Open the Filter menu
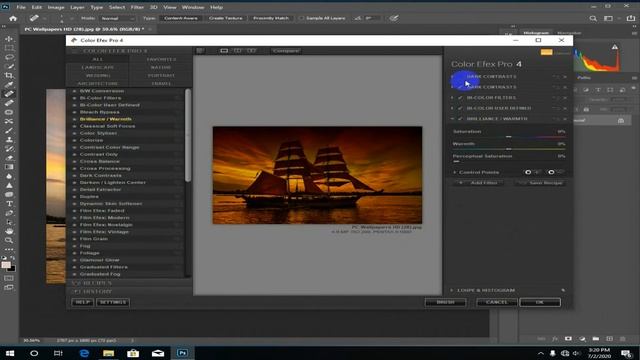Viewport: 640px width, 360px height. point(137,7)
